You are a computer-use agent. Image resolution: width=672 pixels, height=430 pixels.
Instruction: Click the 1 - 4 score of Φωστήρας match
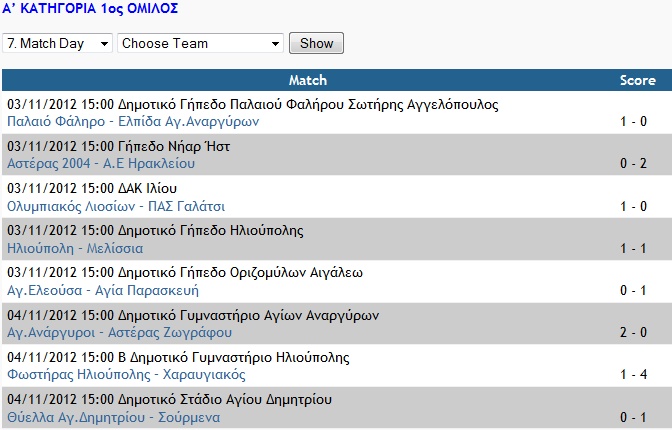coord(633,375)
